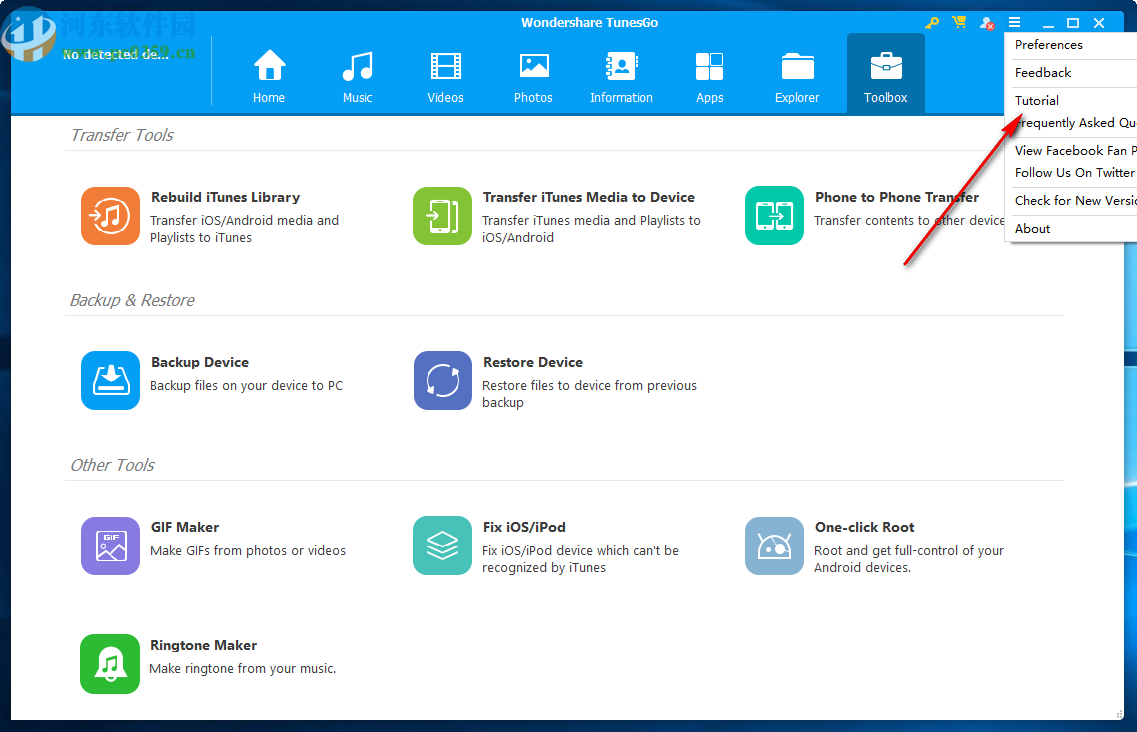The width and height of the screenshot is (1137, 732).
Task: Open the Restore Device tool icon
Action: tap(442, 380)
